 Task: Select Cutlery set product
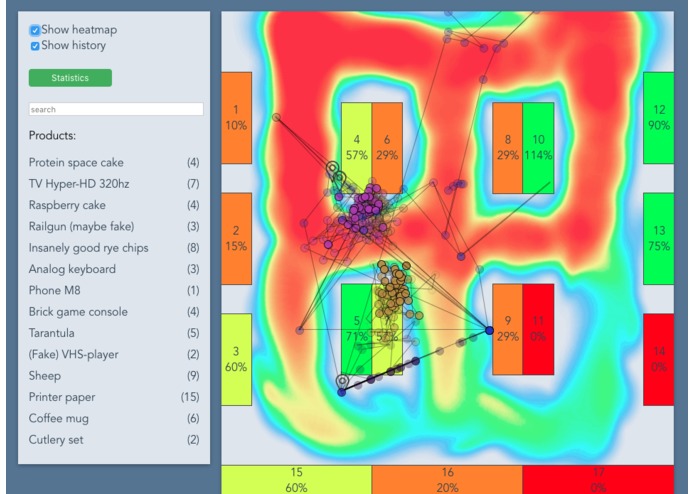114,440
